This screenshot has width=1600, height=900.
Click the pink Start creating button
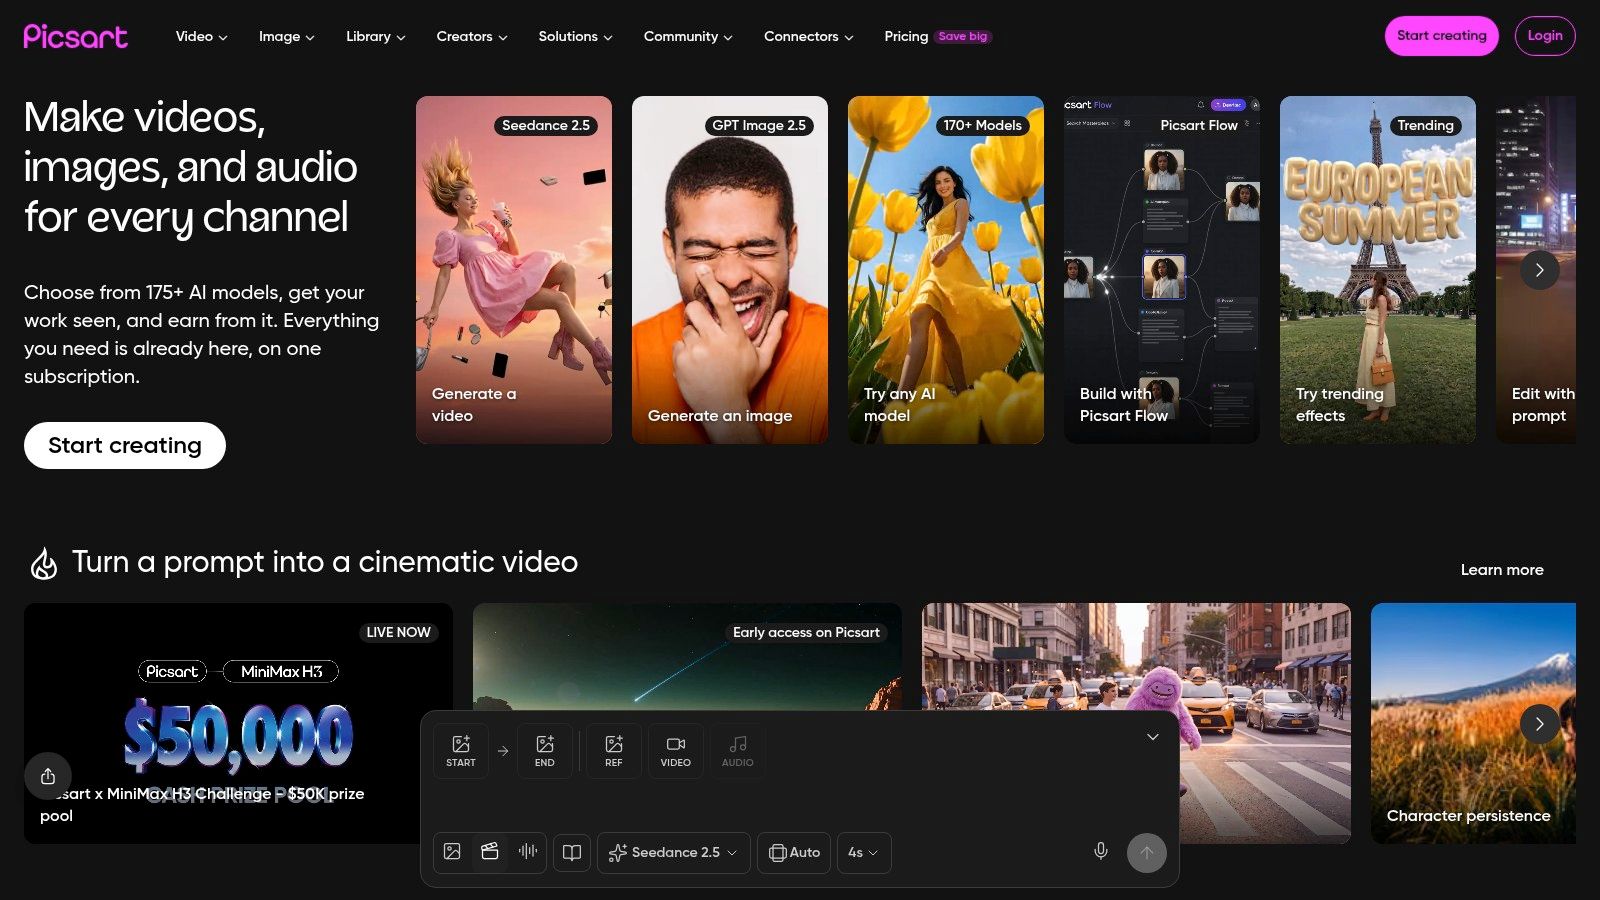[1442, 36]
